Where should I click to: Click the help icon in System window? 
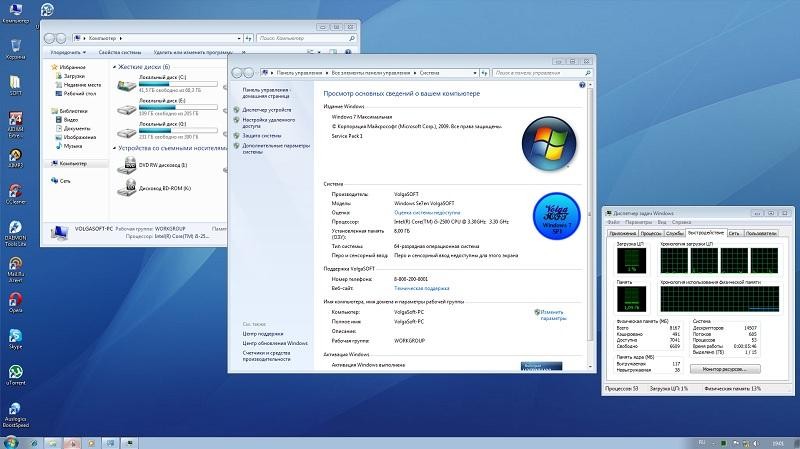tap(582, 85)
